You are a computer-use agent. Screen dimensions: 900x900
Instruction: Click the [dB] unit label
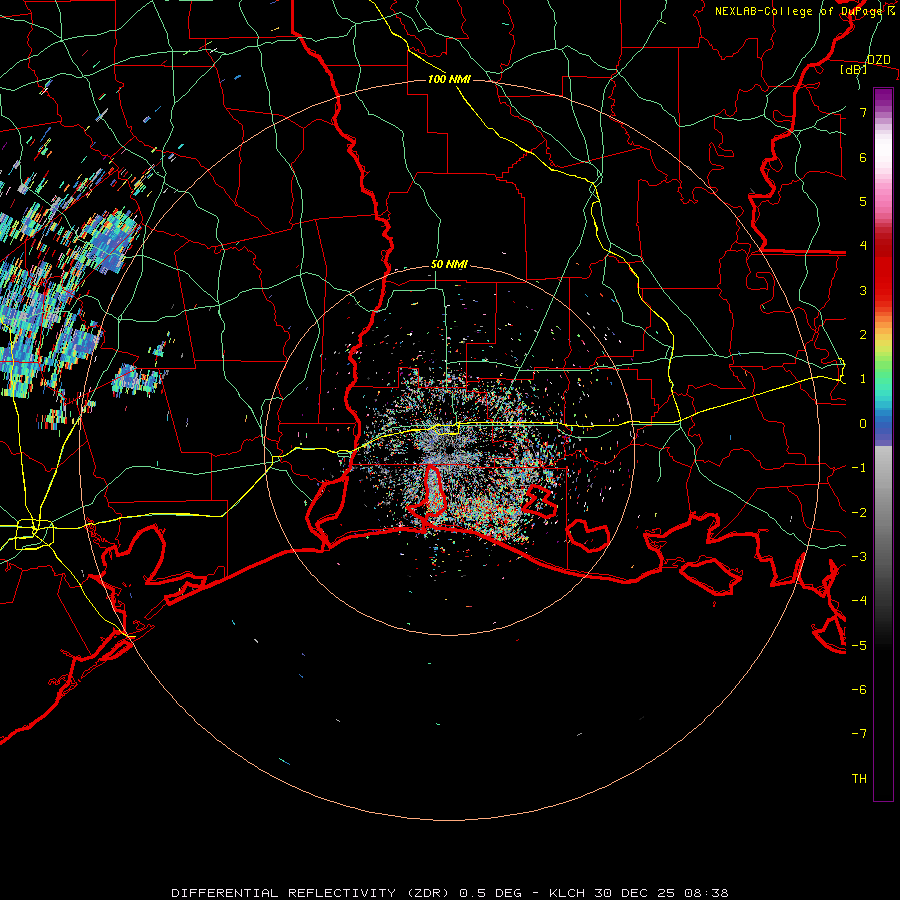click(x=853, y=70)
